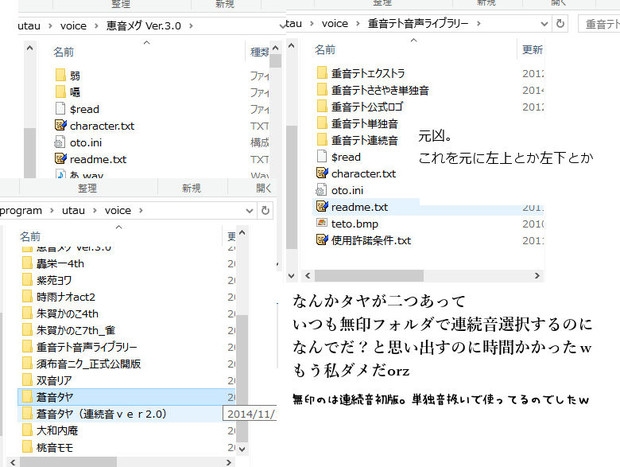Select the 嘔 folder icon in 重音メグ window
Image resolution: width=620 pixels, height=467 pixels.
point(60,92)
